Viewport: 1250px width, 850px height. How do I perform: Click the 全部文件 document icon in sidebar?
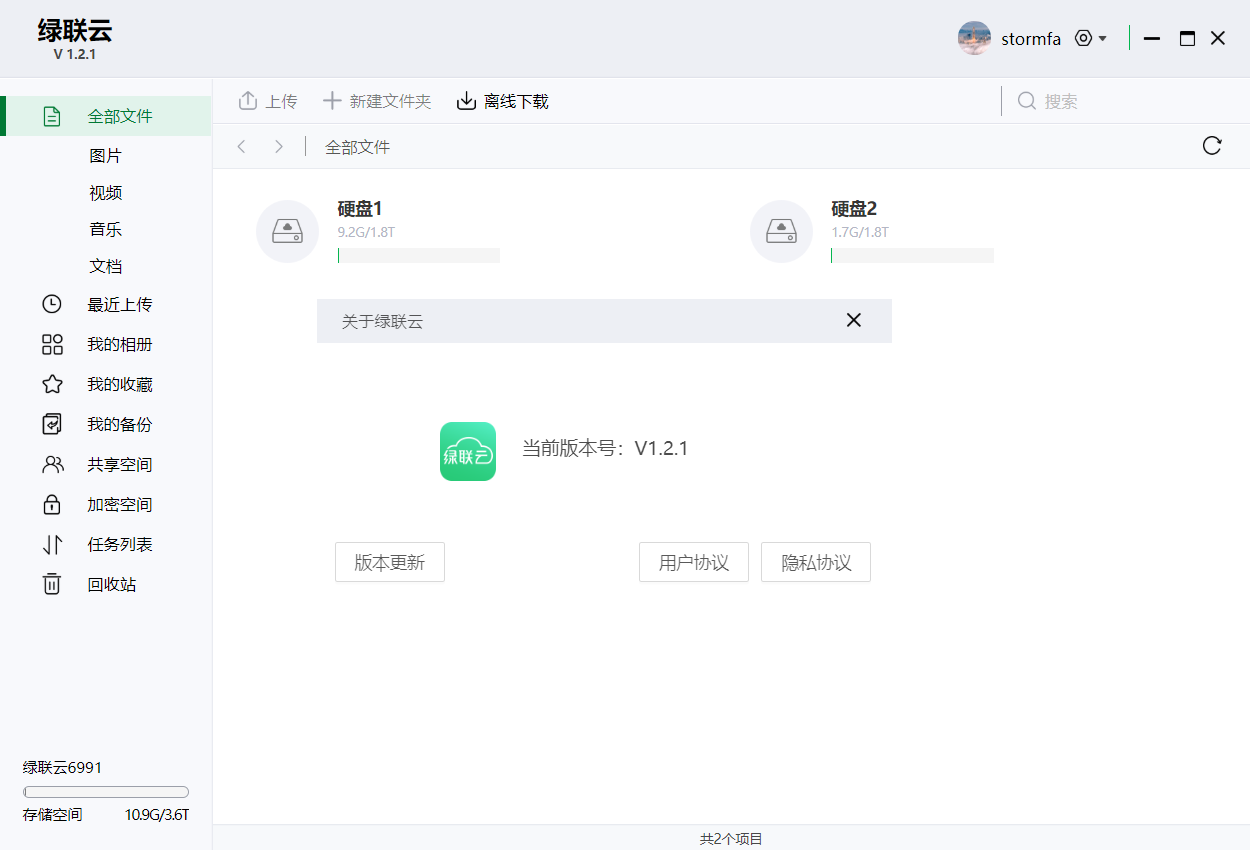click(x=52, y=116)
